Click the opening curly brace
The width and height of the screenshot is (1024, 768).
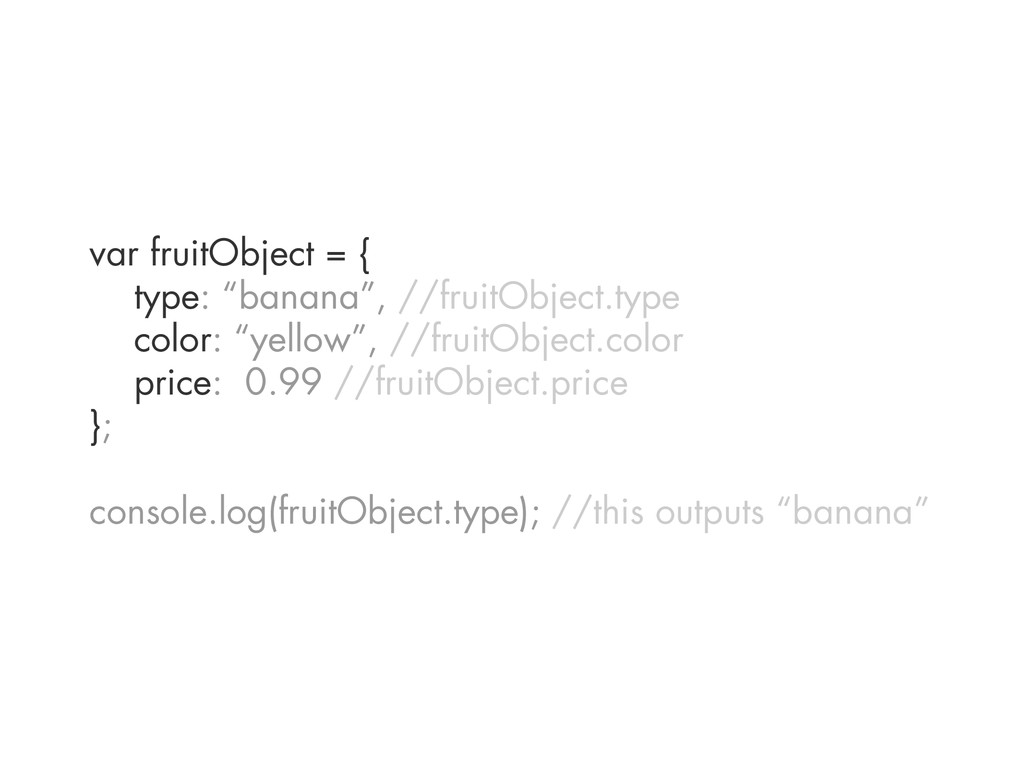click(x=364, y=255)
